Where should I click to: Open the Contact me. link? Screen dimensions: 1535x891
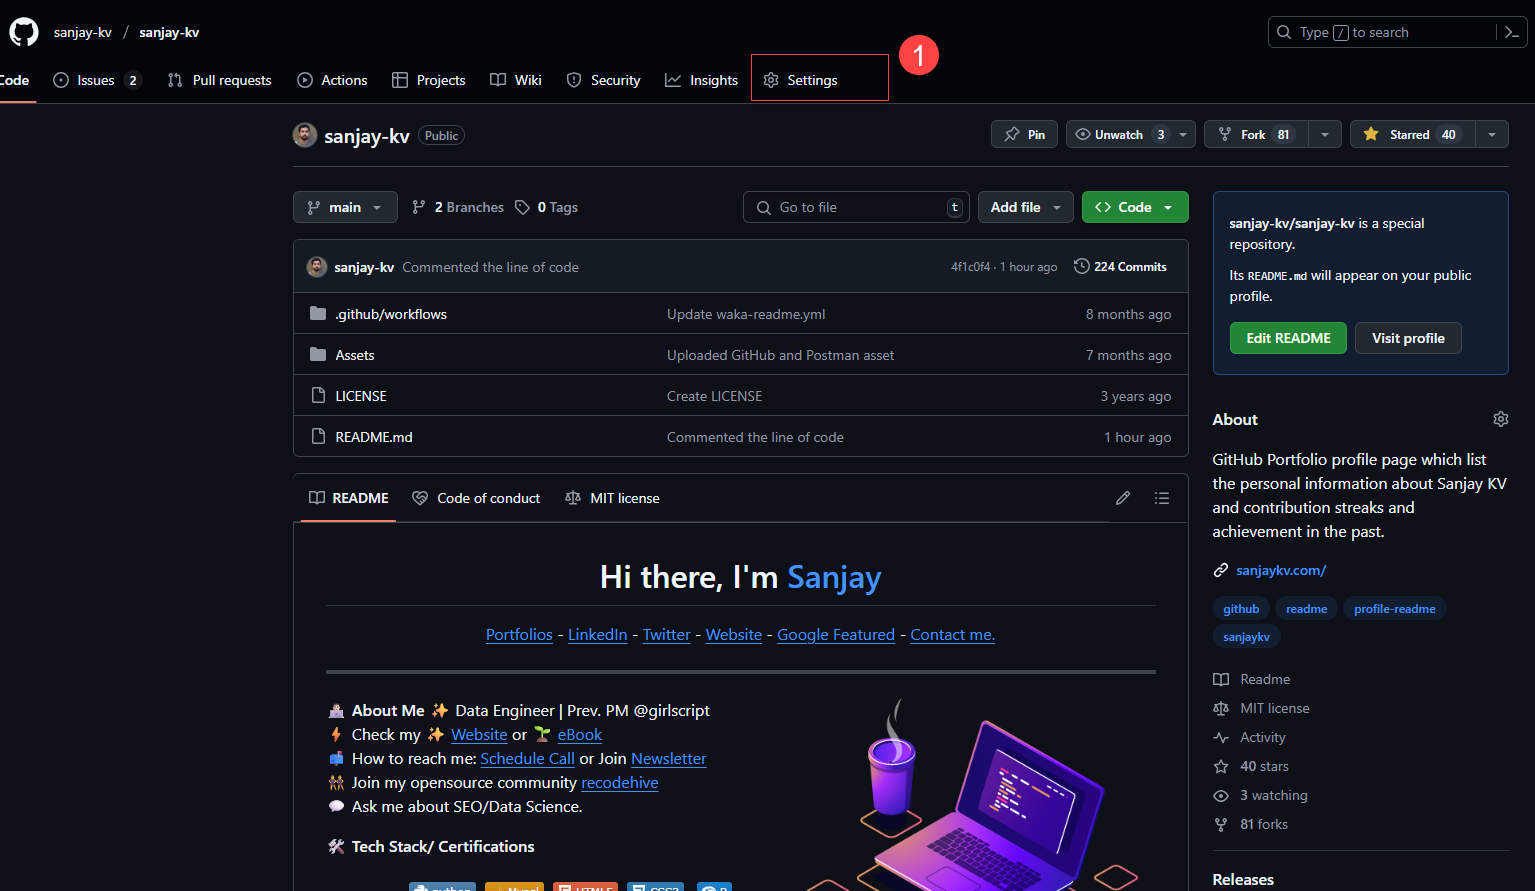pos(953,635)
